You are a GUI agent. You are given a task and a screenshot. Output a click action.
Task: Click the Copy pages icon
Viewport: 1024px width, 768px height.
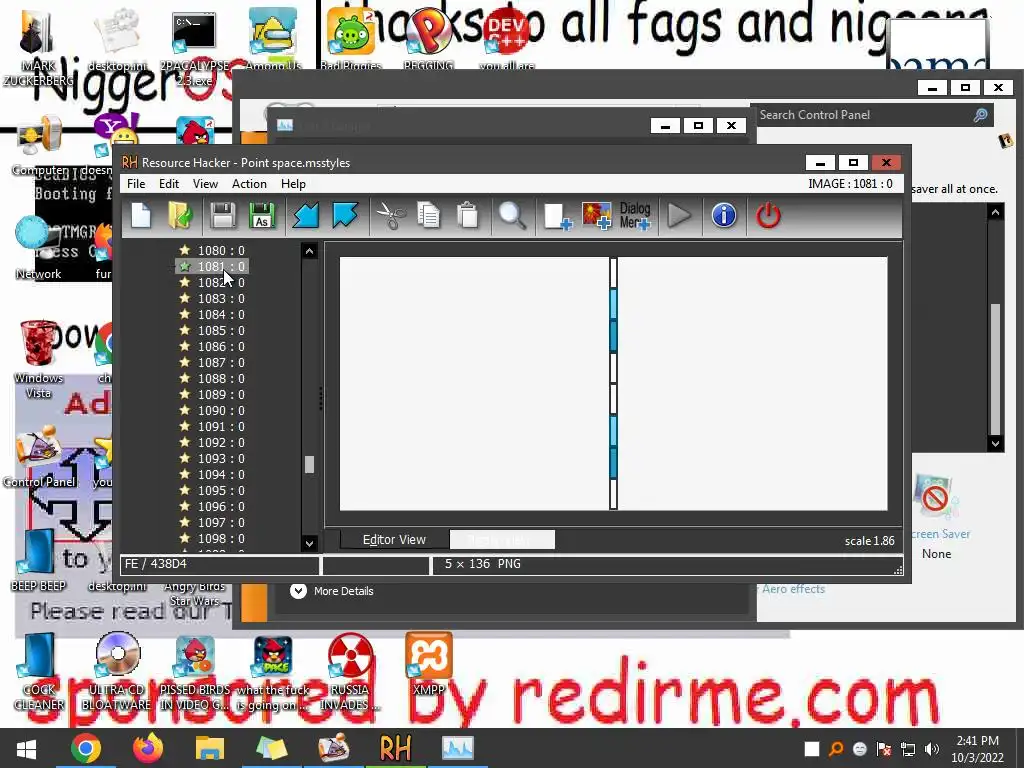tap(428, 216)
